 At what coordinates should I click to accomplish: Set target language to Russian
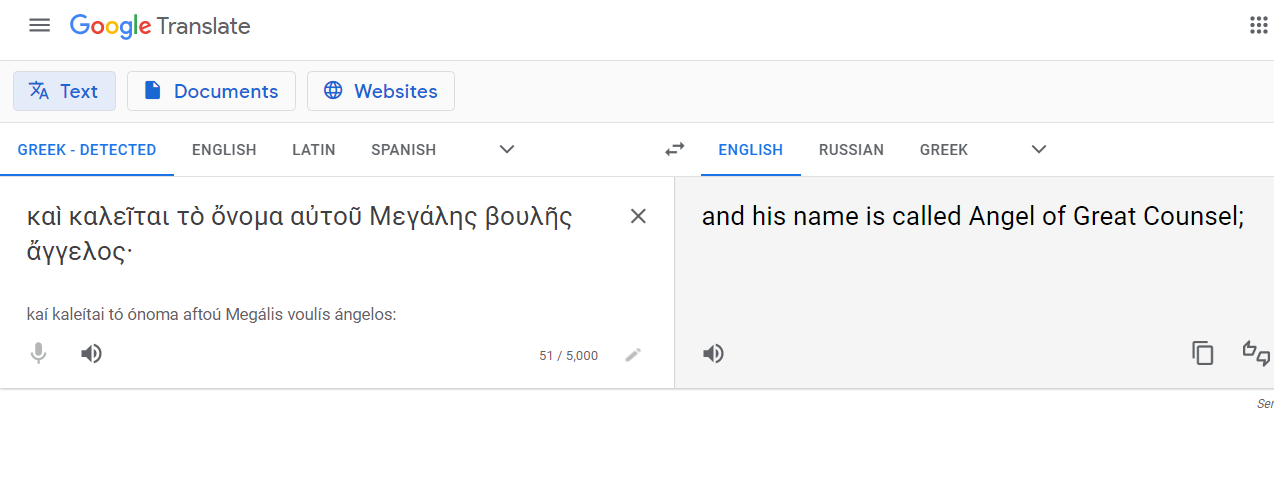click(x=851, y=150)
